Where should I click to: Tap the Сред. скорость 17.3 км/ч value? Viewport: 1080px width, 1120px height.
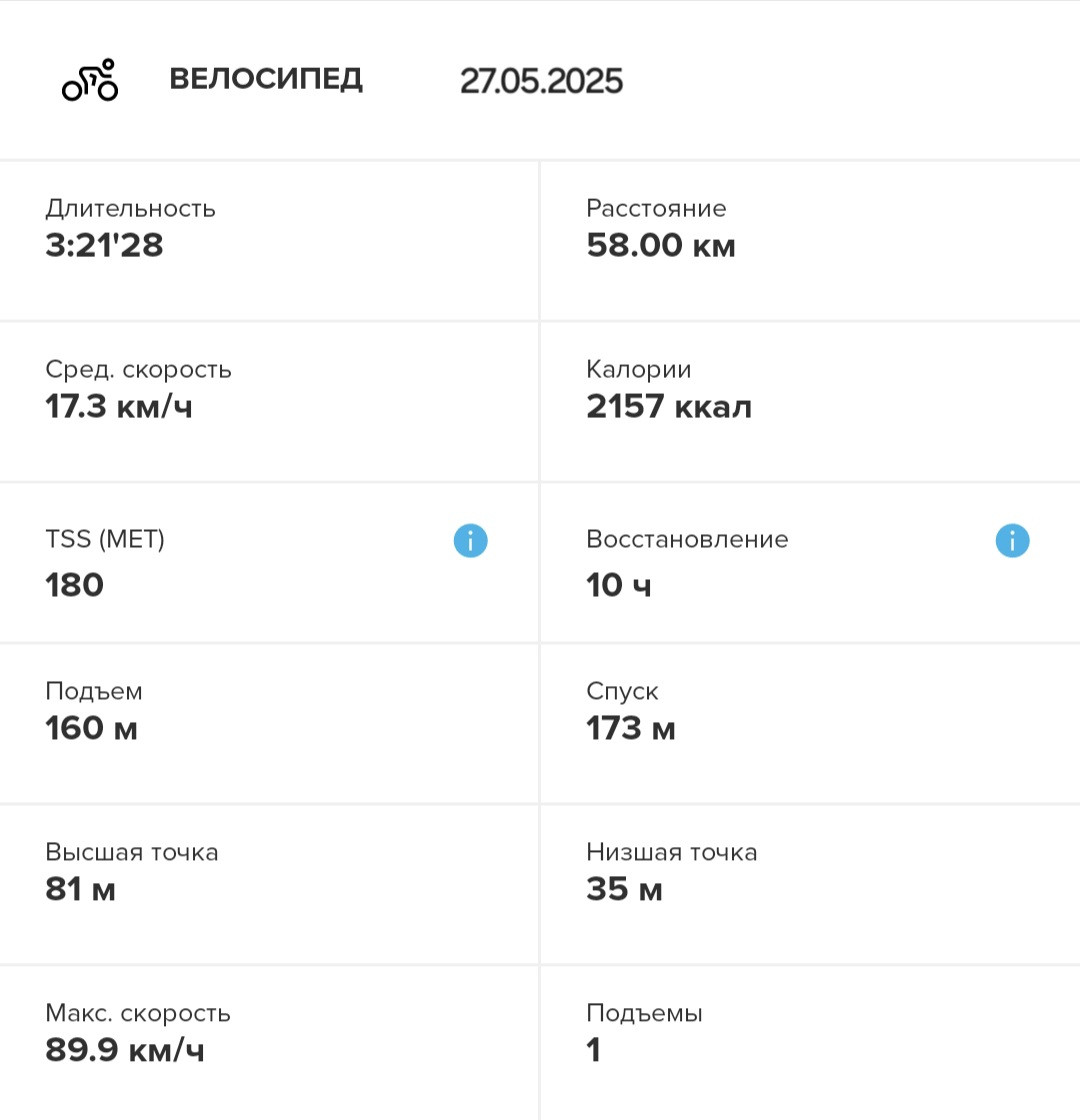click(119, 406)
